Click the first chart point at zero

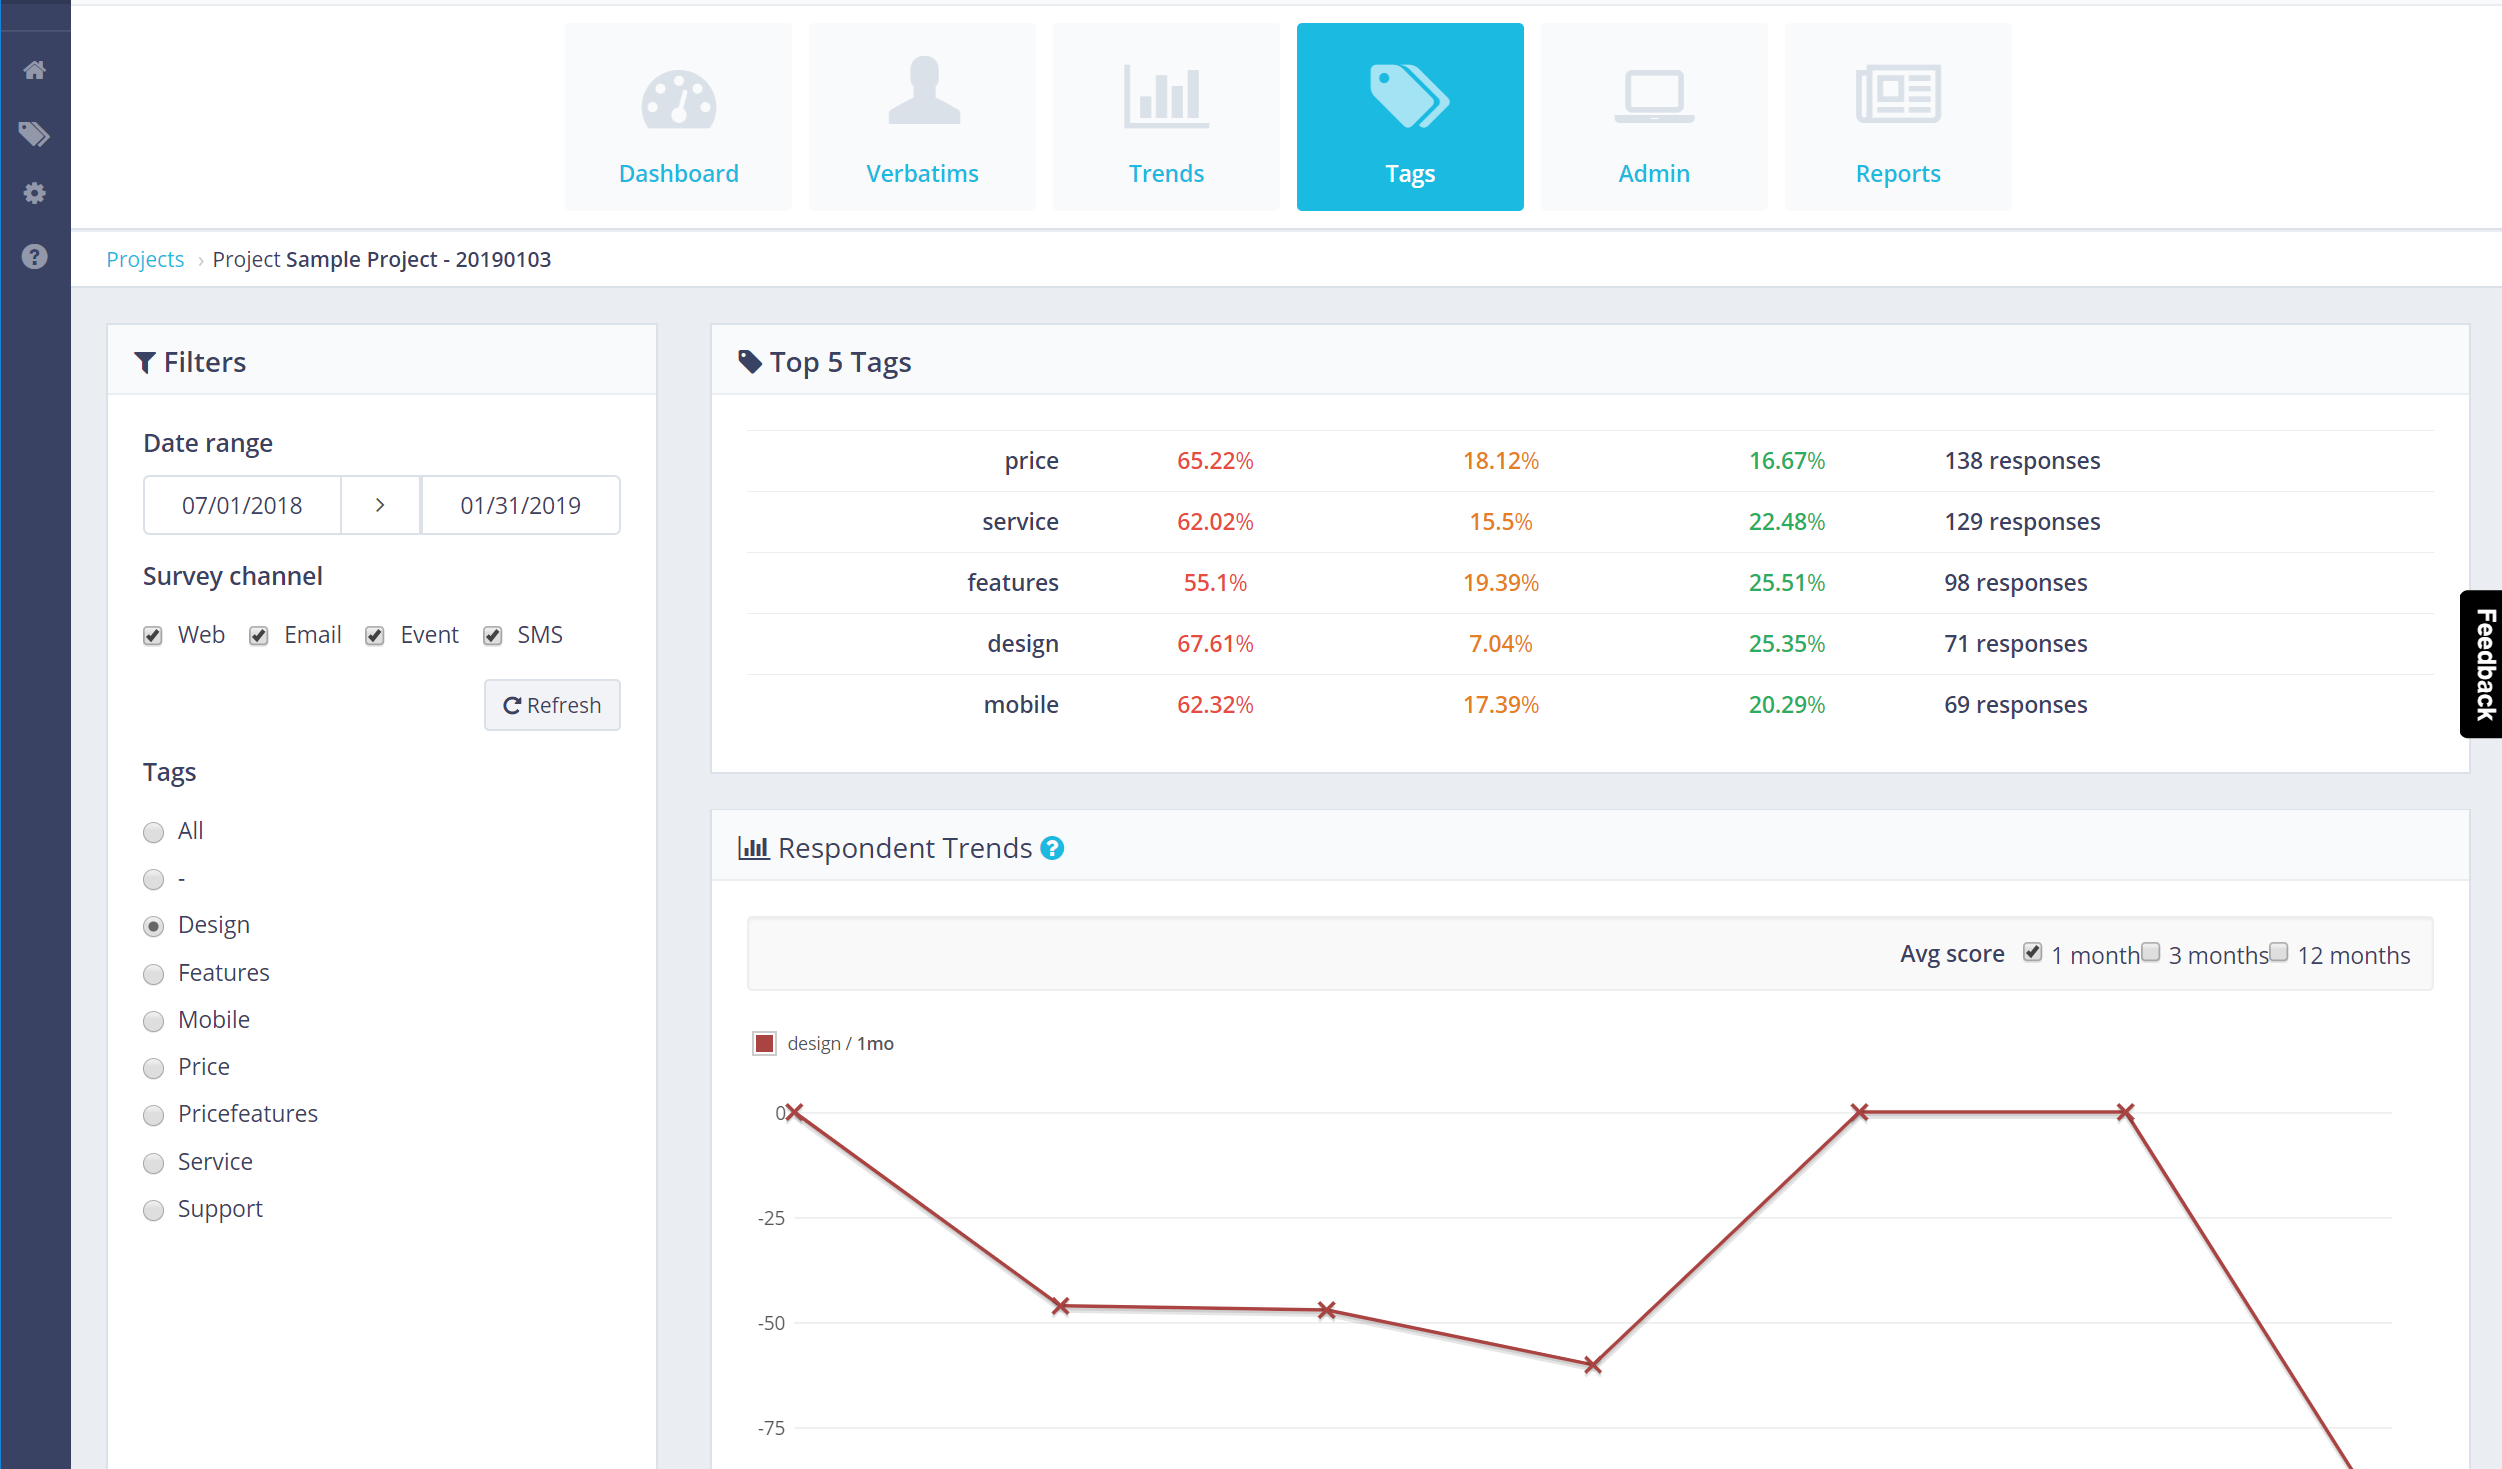pos(794,1112)
